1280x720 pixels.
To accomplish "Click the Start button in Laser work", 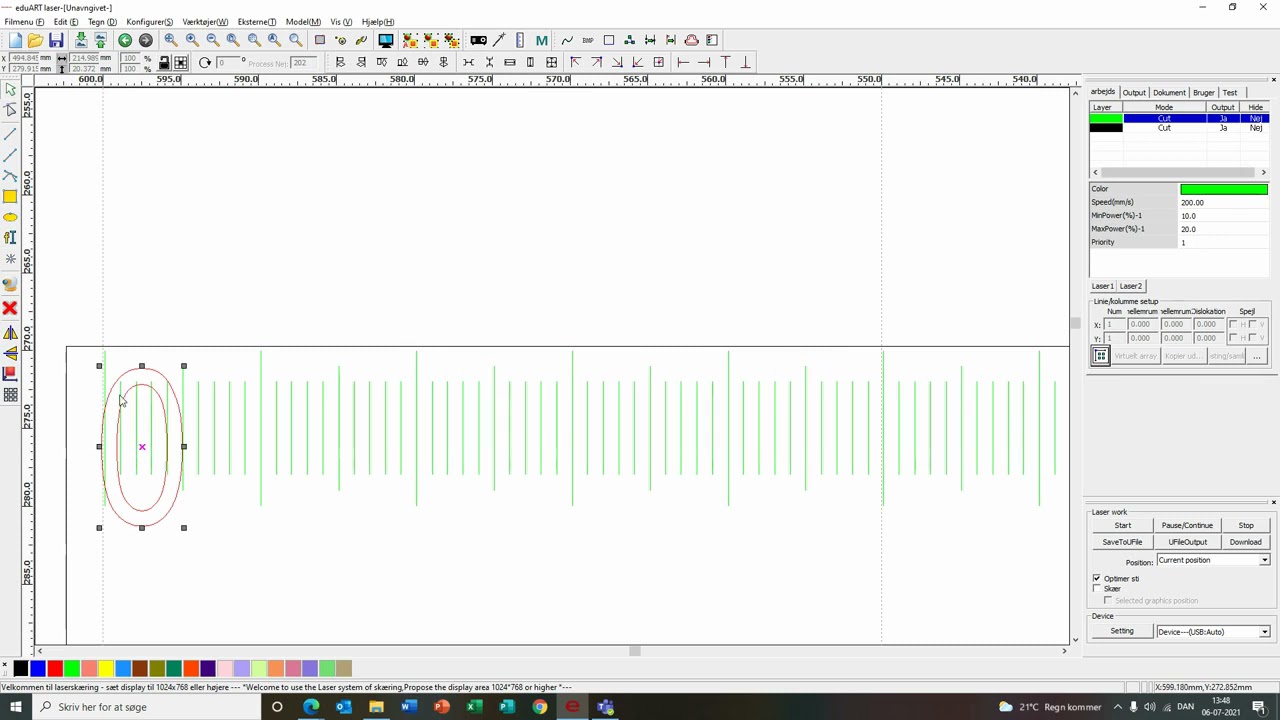I will click(x=1123, y=526).
